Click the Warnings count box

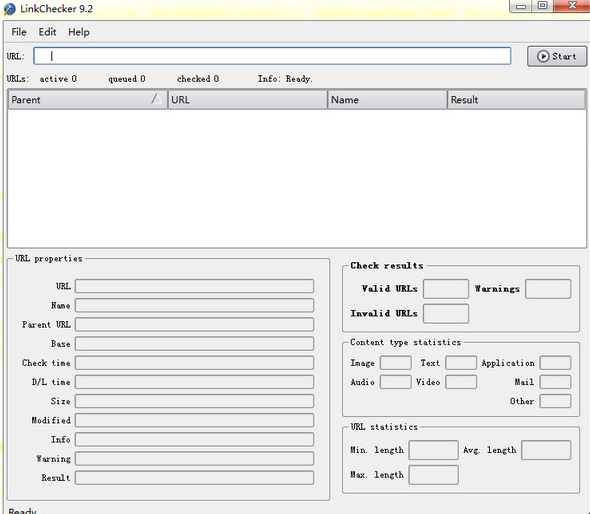[548, 289]
